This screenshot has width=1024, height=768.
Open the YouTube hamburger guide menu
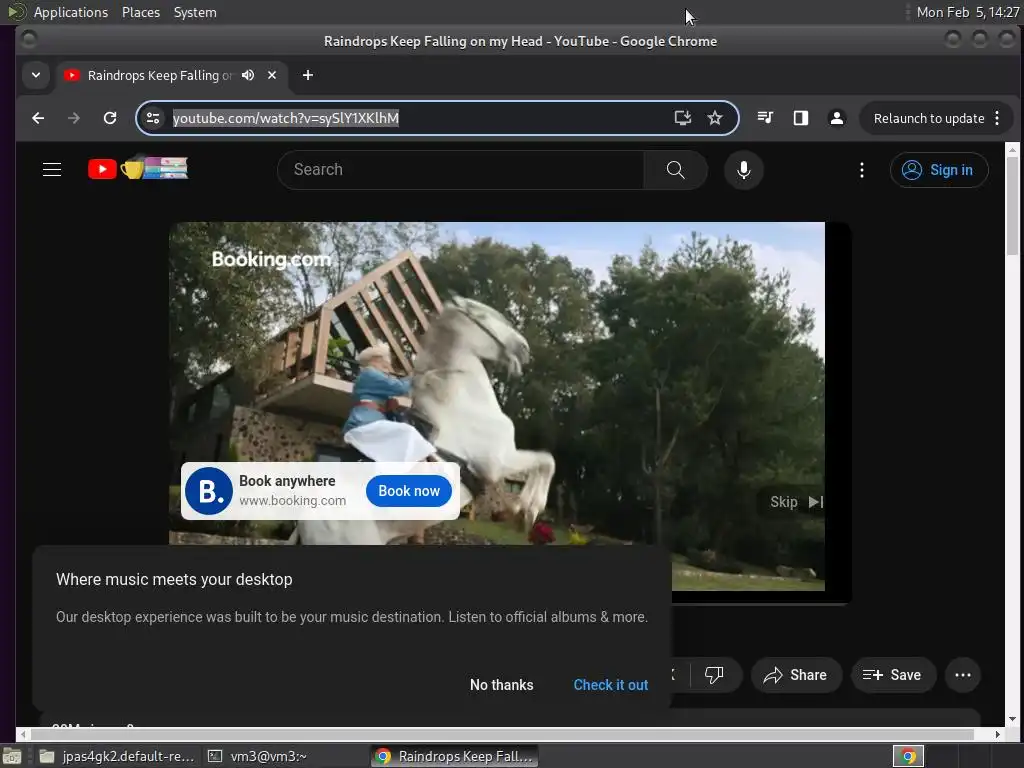[x=52, y=170]
